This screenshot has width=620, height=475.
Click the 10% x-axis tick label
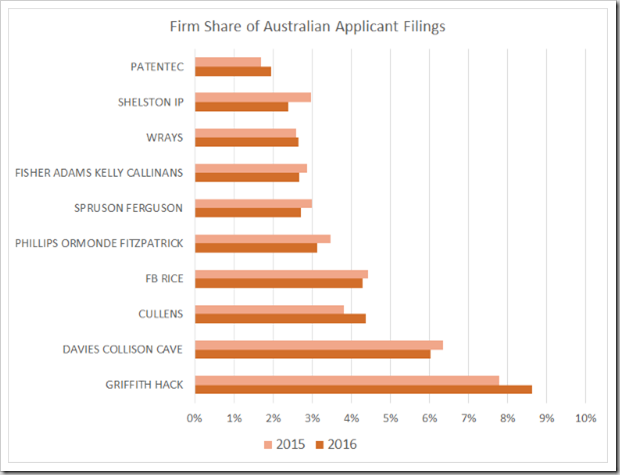click(586, 418)
